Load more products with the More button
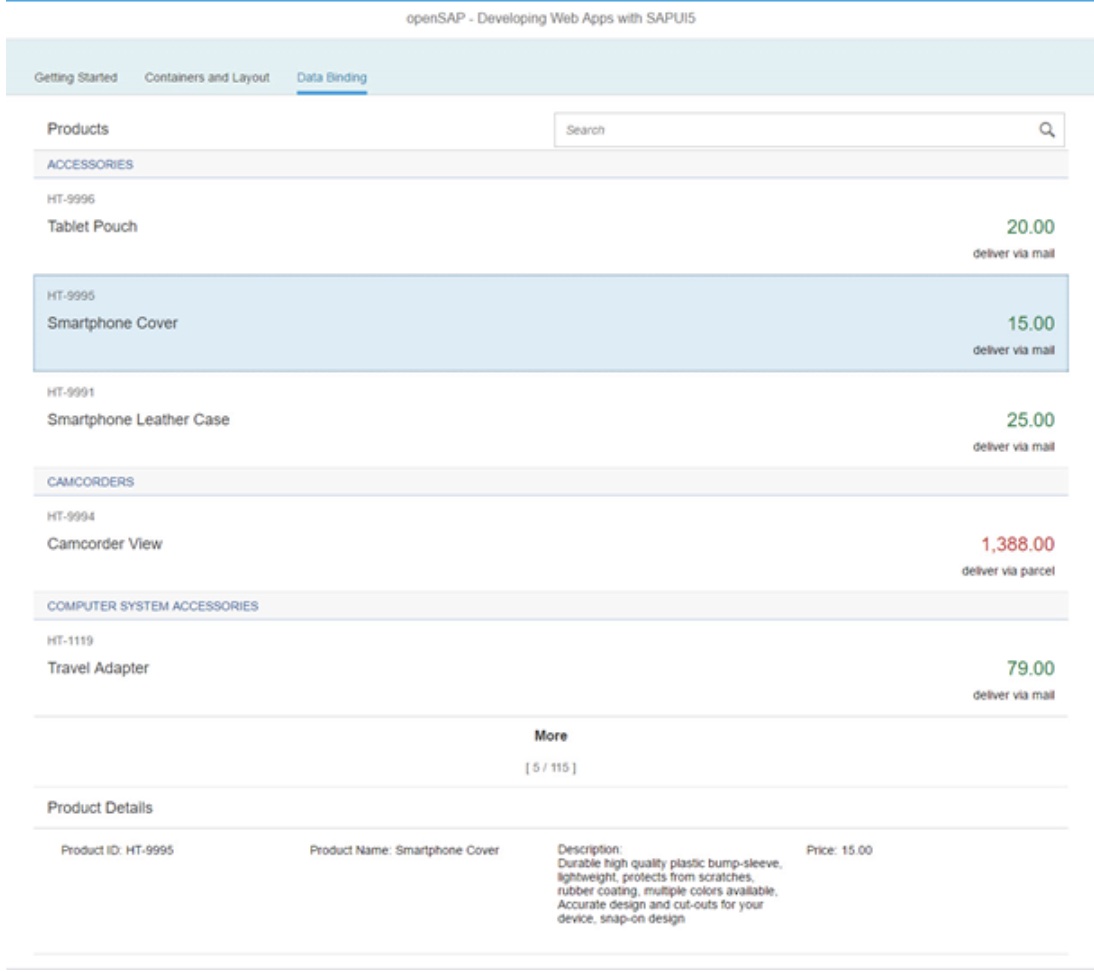Screen dimensions: 1094x972 click(x=550, y=735)
